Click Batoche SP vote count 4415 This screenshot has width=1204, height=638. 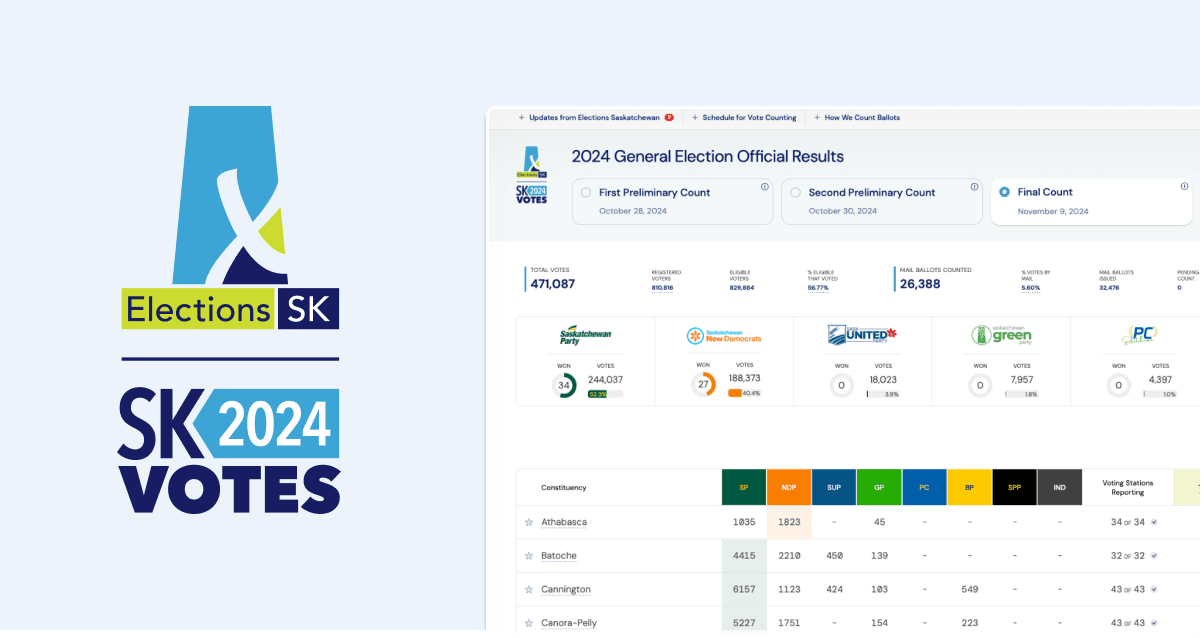[x=744, y=556]
